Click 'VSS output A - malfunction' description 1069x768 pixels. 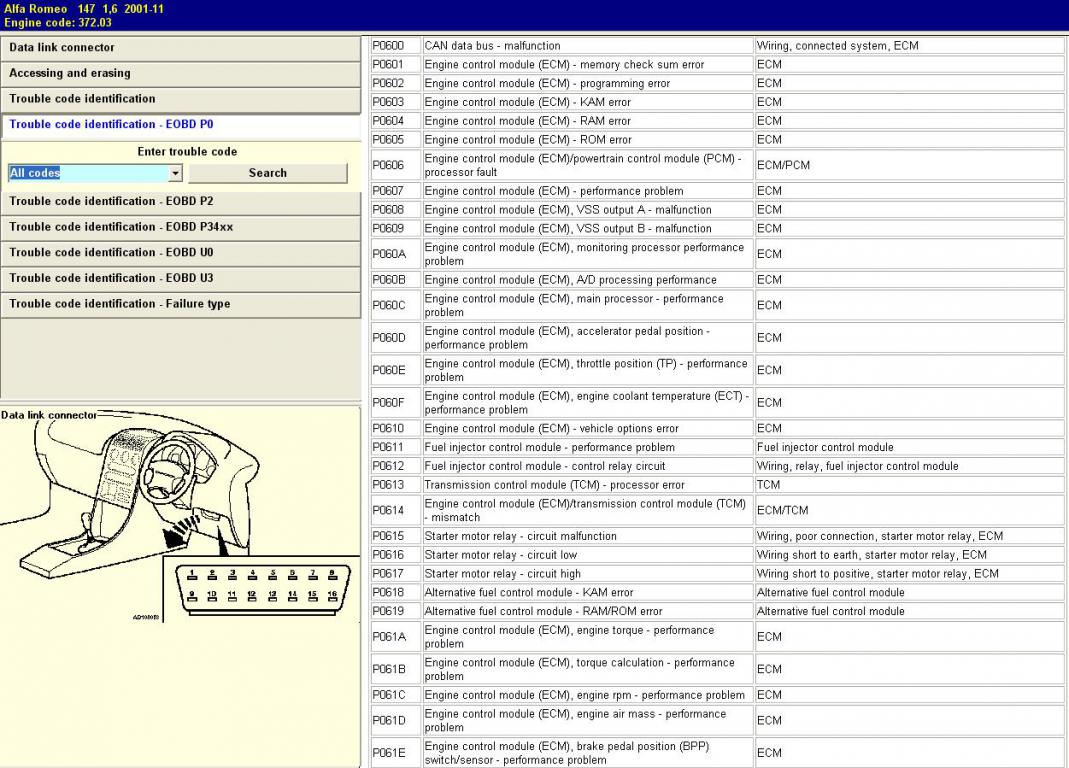[587, 210]
